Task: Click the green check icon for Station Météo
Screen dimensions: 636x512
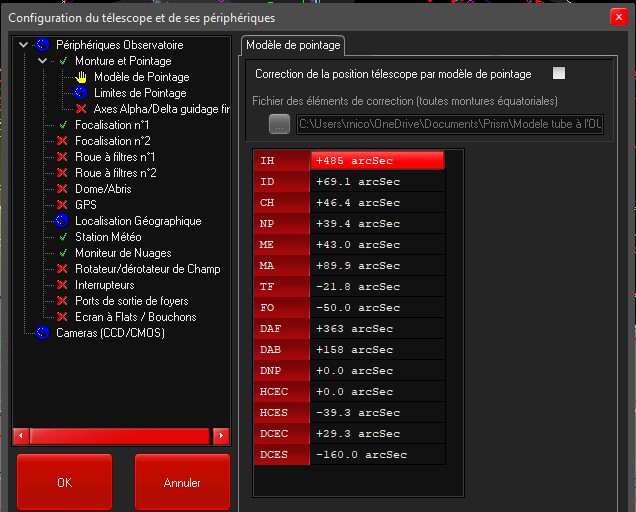Action: 62,237
